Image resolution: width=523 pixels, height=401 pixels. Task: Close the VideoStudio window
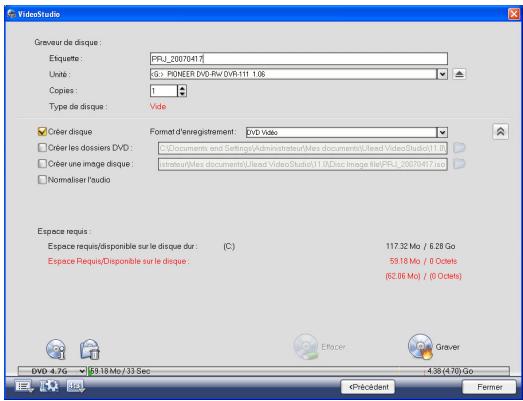tap(513, 14)
